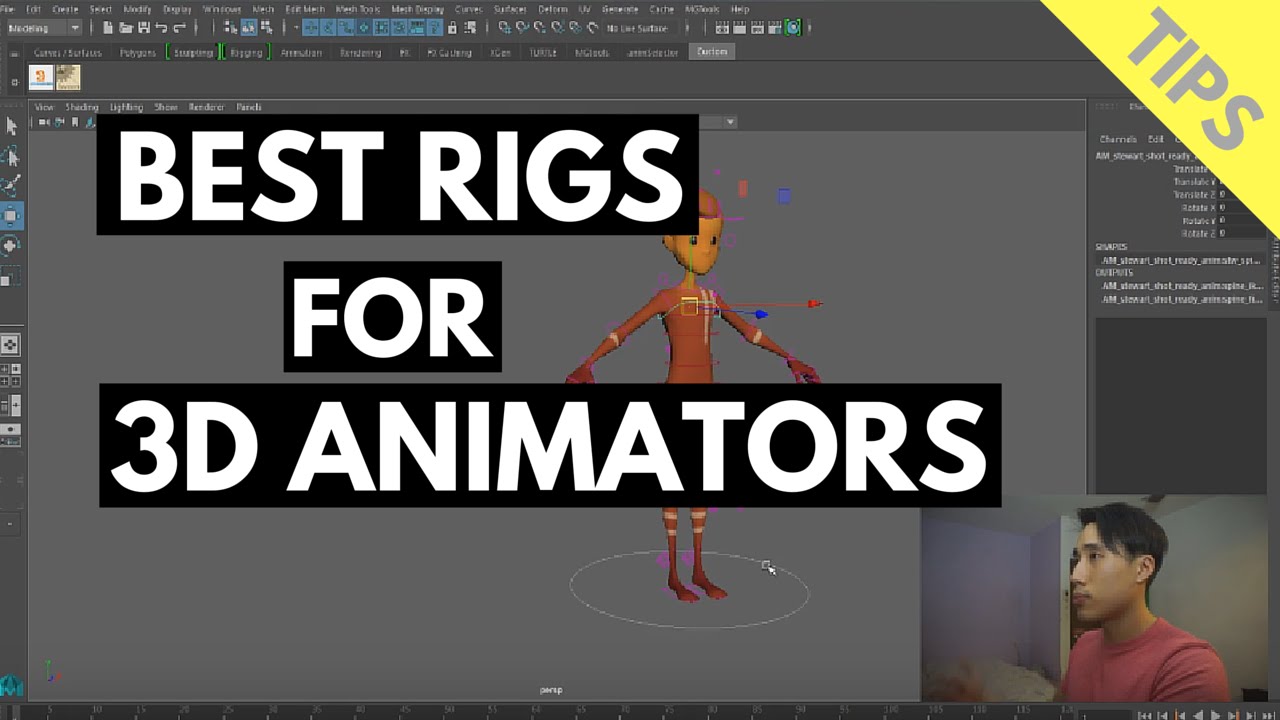
Task: Open the Mesh Tools menu
Action: (x=357, y=9)
